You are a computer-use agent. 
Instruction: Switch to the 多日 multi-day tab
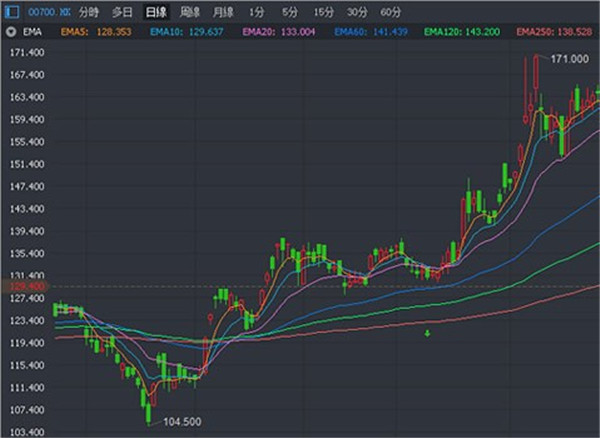122,12
